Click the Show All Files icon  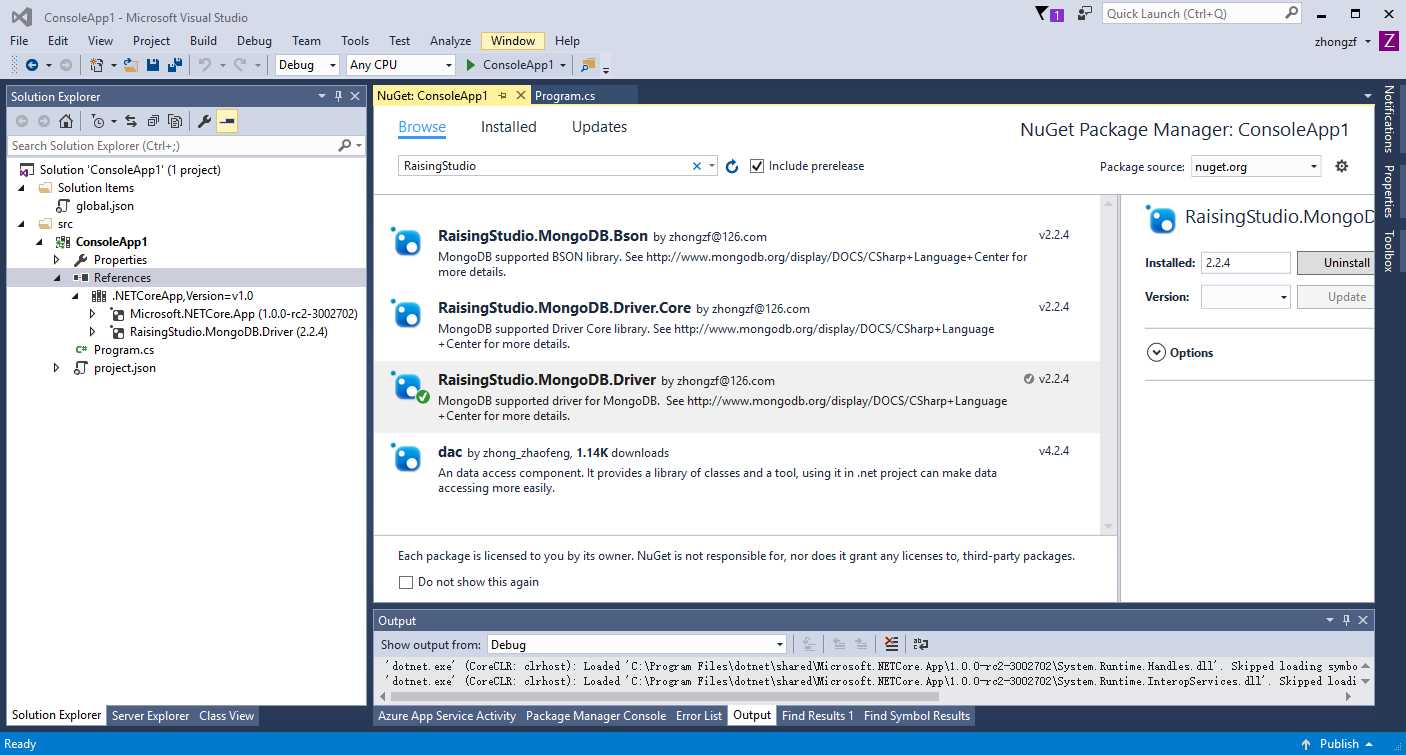175,121
